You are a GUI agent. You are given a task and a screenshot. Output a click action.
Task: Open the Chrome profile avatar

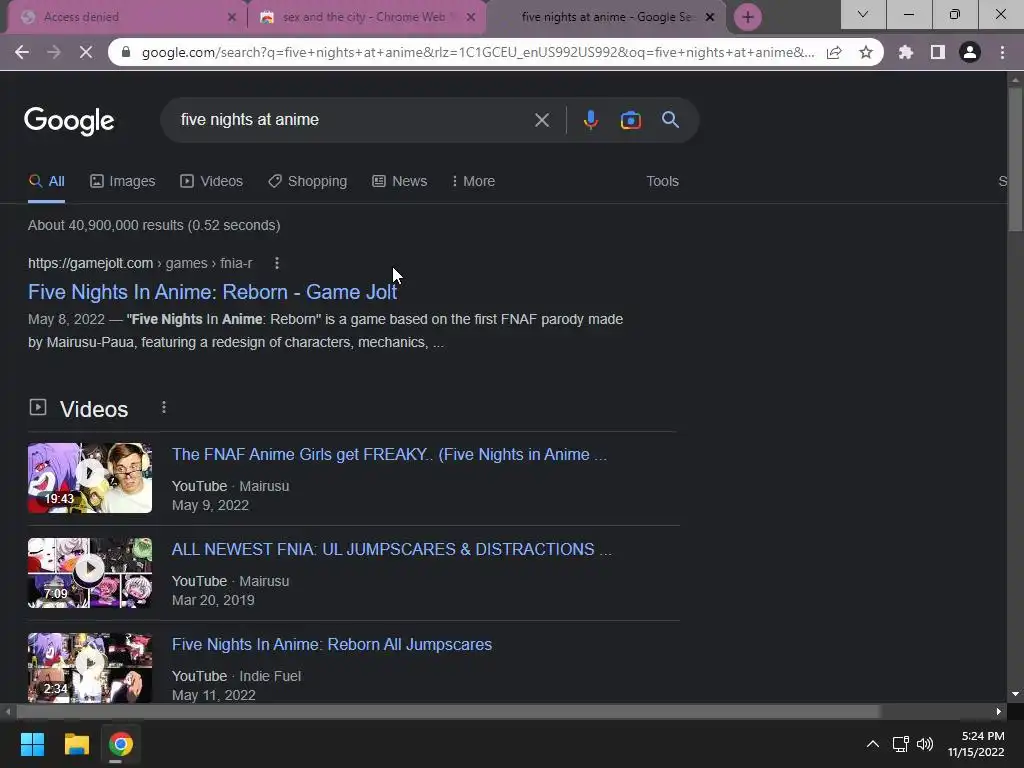pos(970,52)
